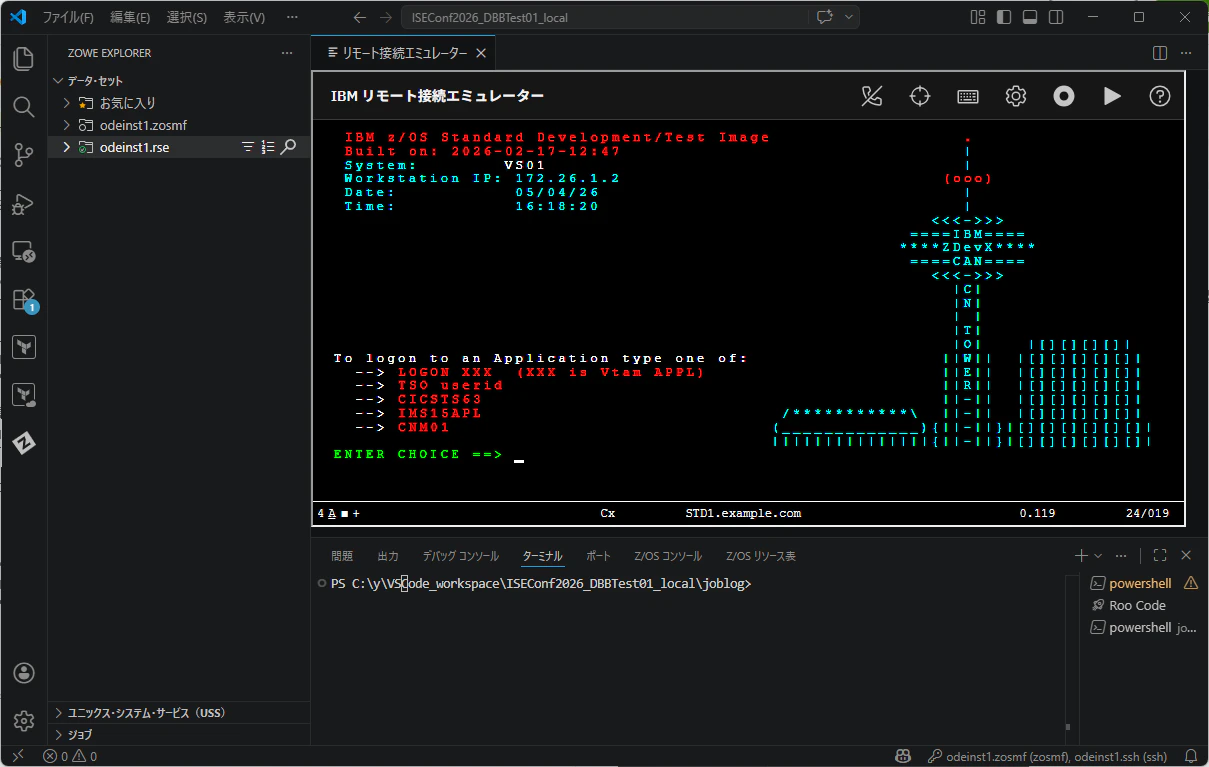Open Remote Explorer view

[x=24, y=251]
